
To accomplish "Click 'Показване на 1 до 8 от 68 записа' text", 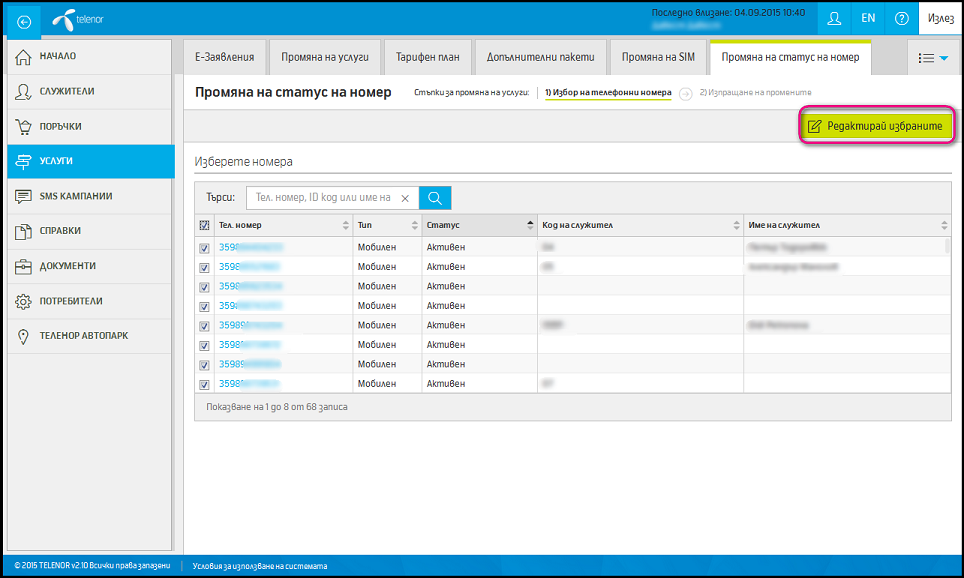I will 277,407.
